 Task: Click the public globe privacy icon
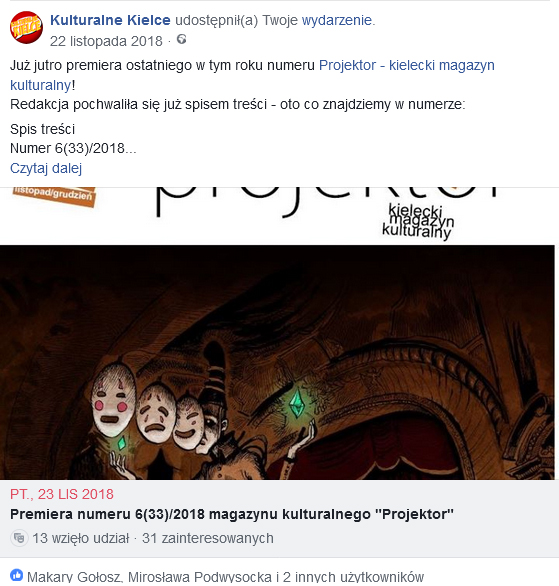[182, 39]
